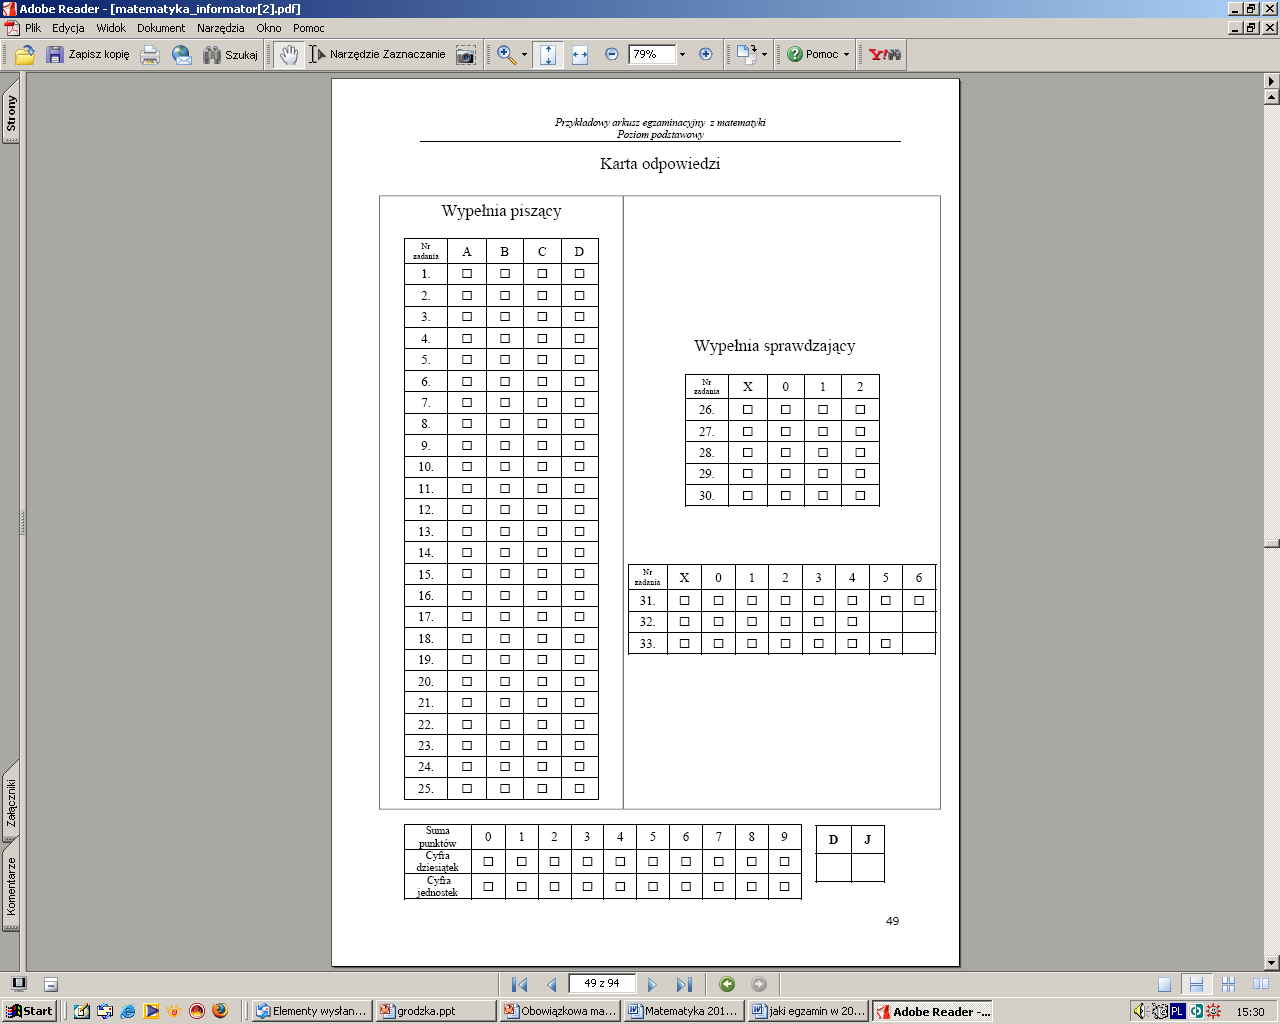Switch to continuous facing layout
The height and width of the screenshot is (1024, 1280).
tap(1228, 984)
